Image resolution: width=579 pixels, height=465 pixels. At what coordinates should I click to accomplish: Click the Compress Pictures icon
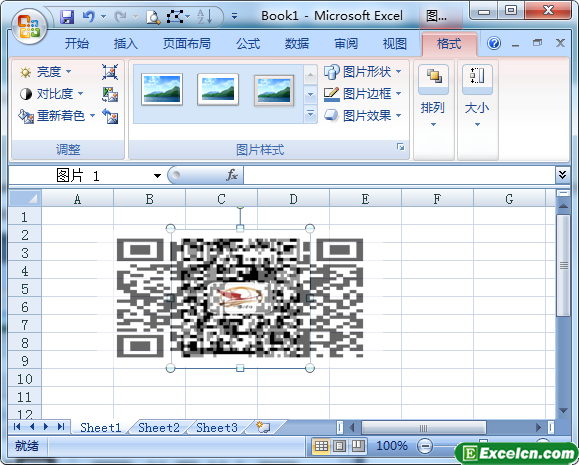(110, 72)
